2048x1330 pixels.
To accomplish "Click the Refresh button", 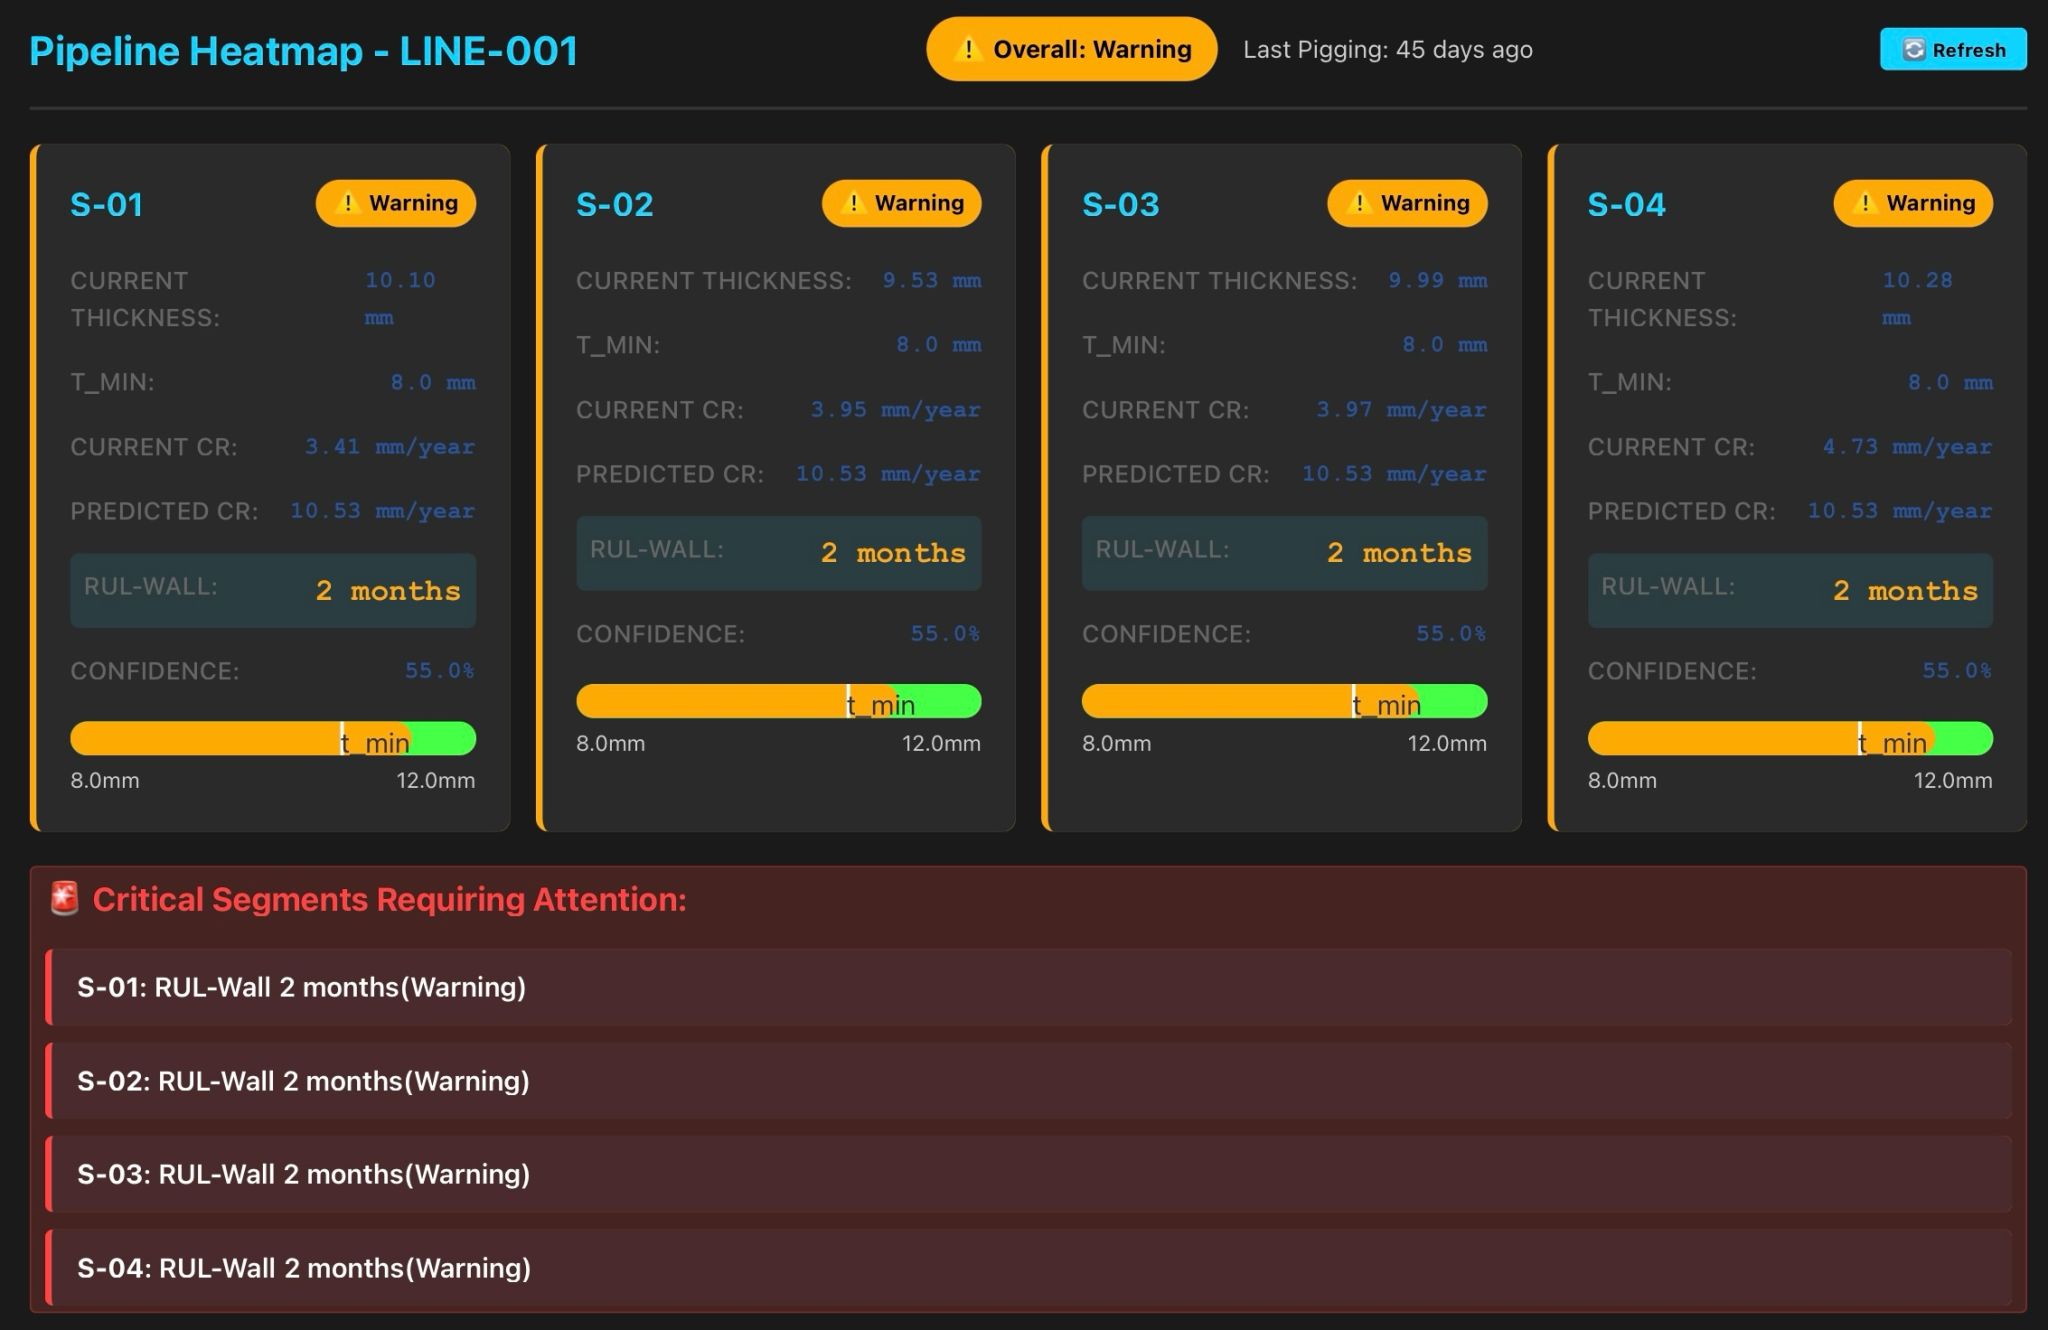I will point(1952,49).
